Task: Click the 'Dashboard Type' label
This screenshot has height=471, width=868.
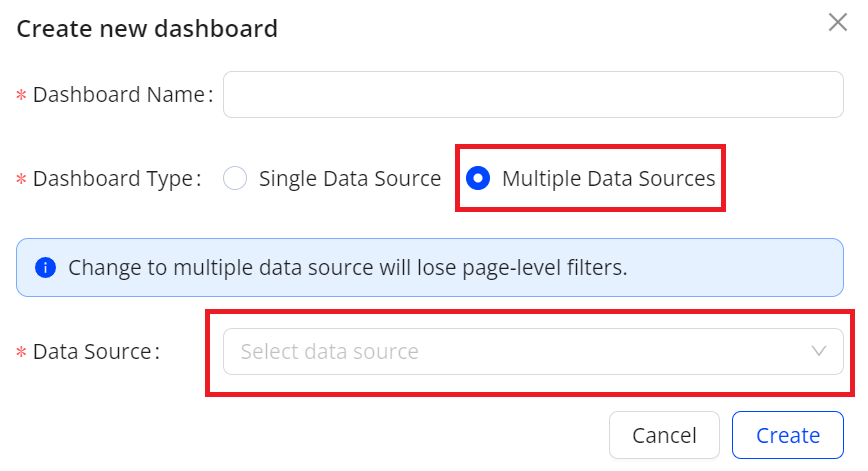Action: pyautogui.click(x=113, y=179)
